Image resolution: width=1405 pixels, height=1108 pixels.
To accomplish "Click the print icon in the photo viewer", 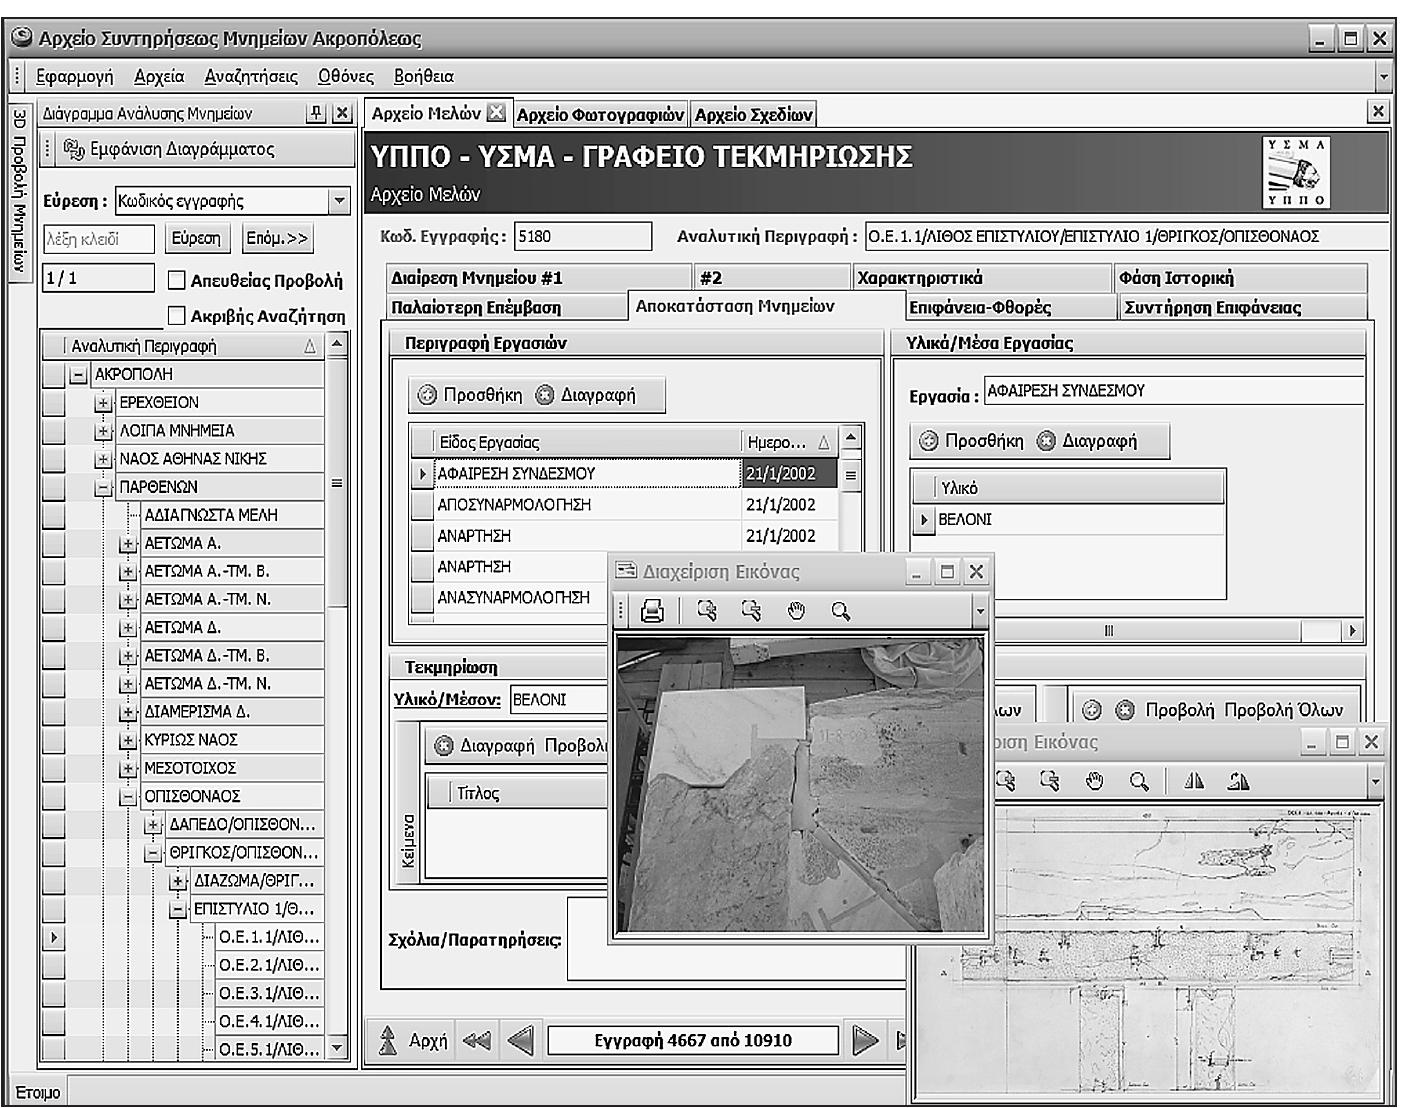I will [x=652, y=611].
